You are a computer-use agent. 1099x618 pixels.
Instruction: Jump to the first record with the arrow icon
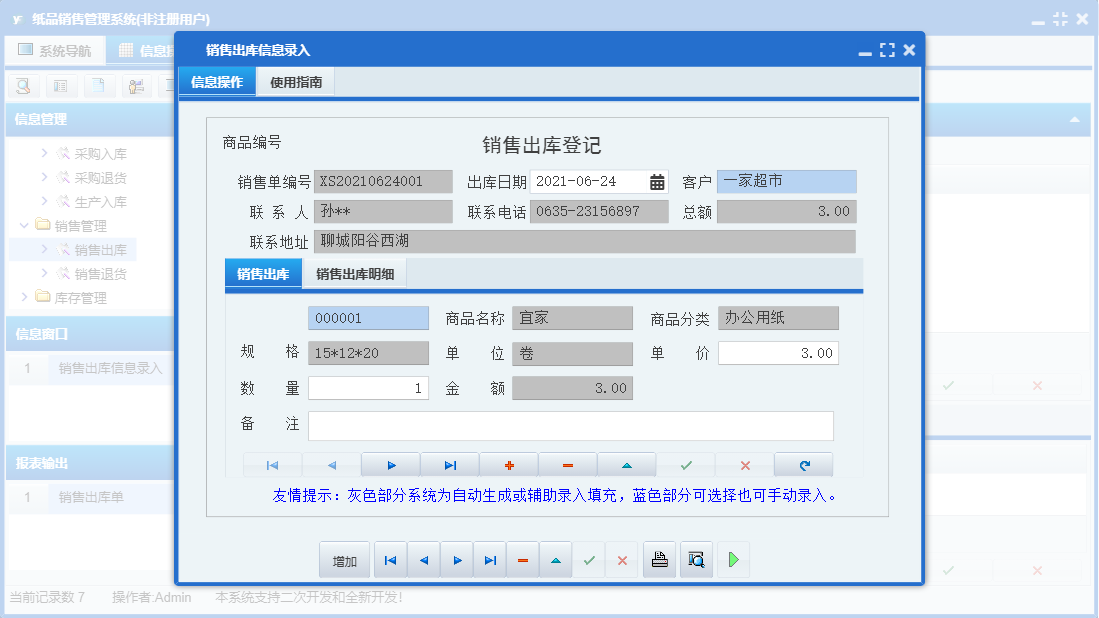pos(271,464)
